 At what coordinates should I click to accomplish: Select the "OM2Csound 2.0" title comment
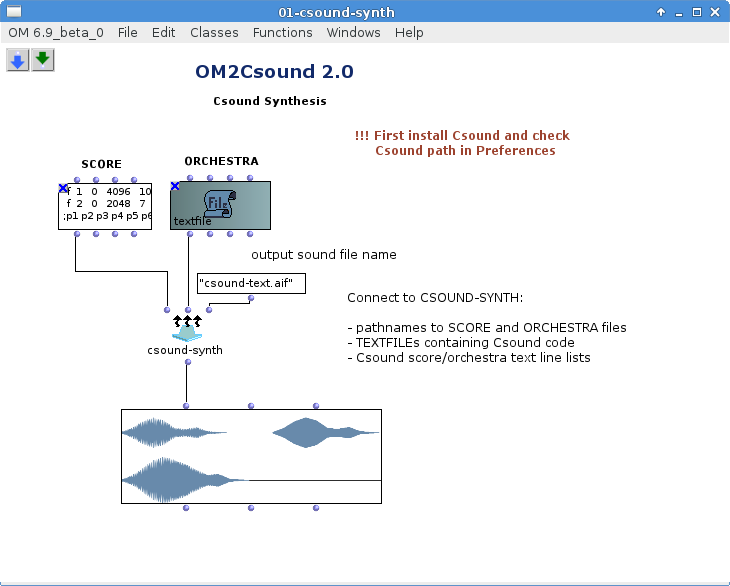coord(274,72)
